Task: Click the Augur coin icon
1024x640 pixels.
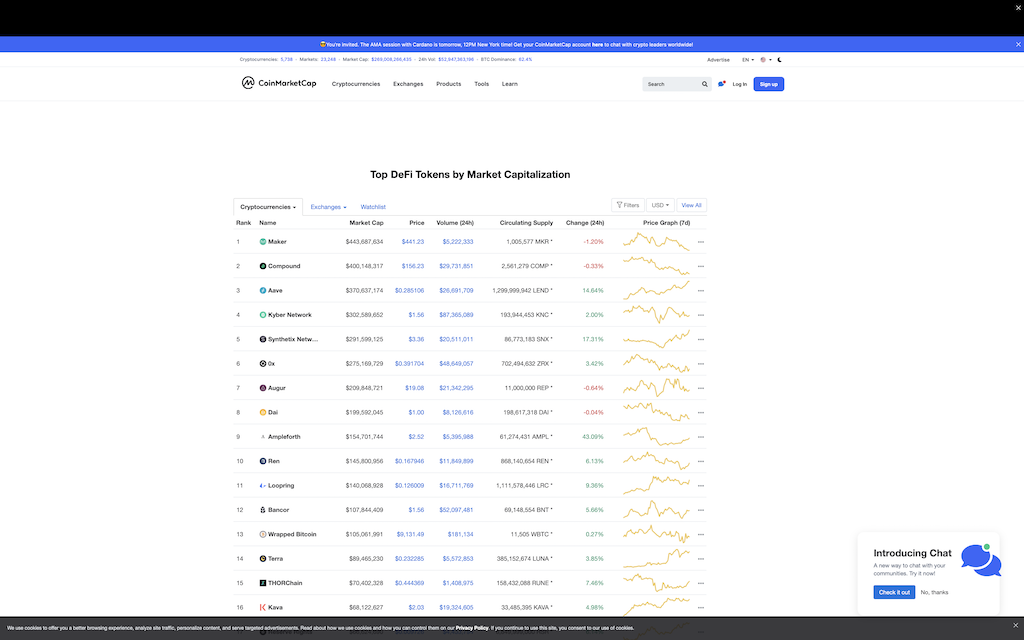Action: point(263,388)
